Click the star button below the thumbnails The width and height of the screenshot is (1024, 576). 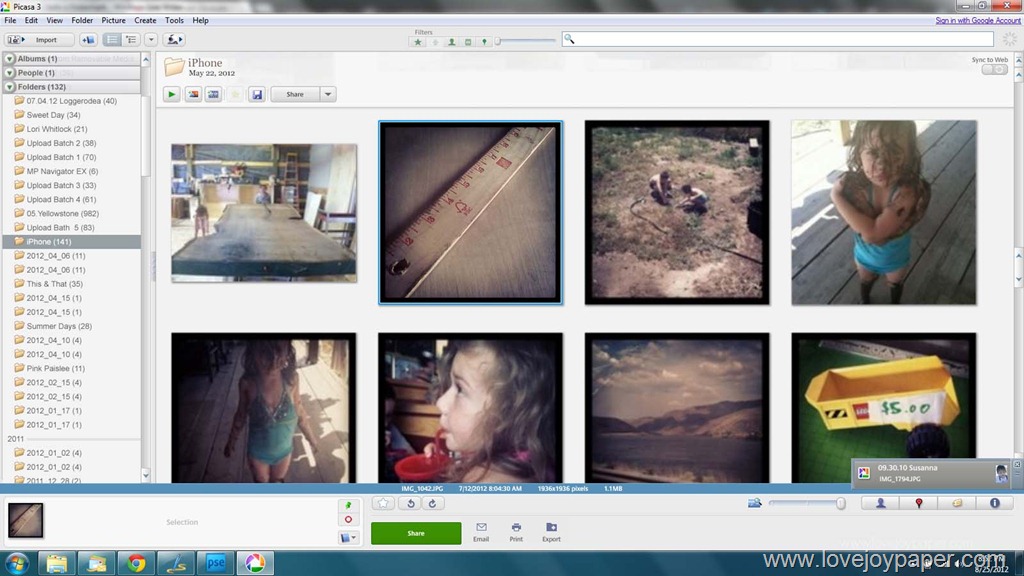pos(383,504)
